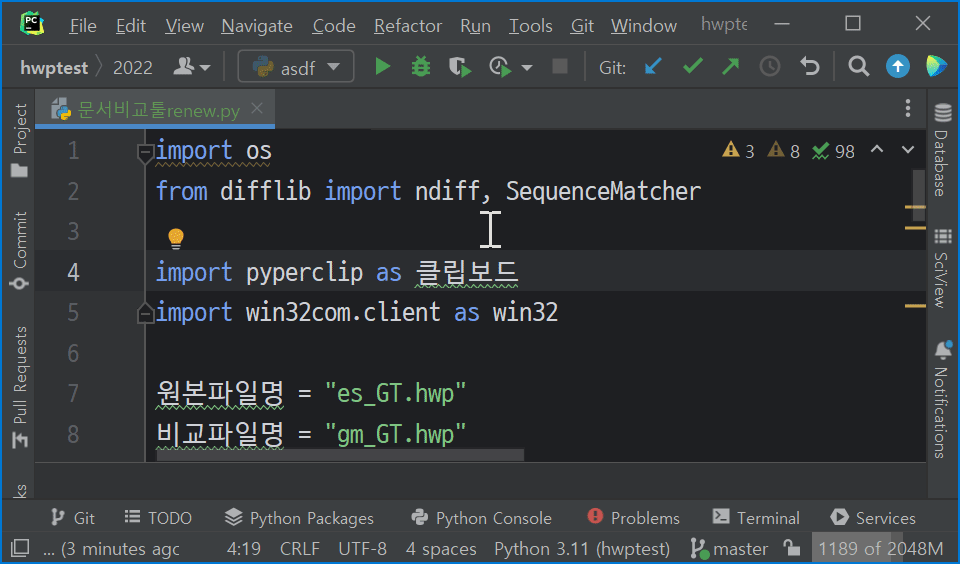This screenshot has width=960, height=564.
Task: Open the Edit menu
Action: tap(131, 26)
